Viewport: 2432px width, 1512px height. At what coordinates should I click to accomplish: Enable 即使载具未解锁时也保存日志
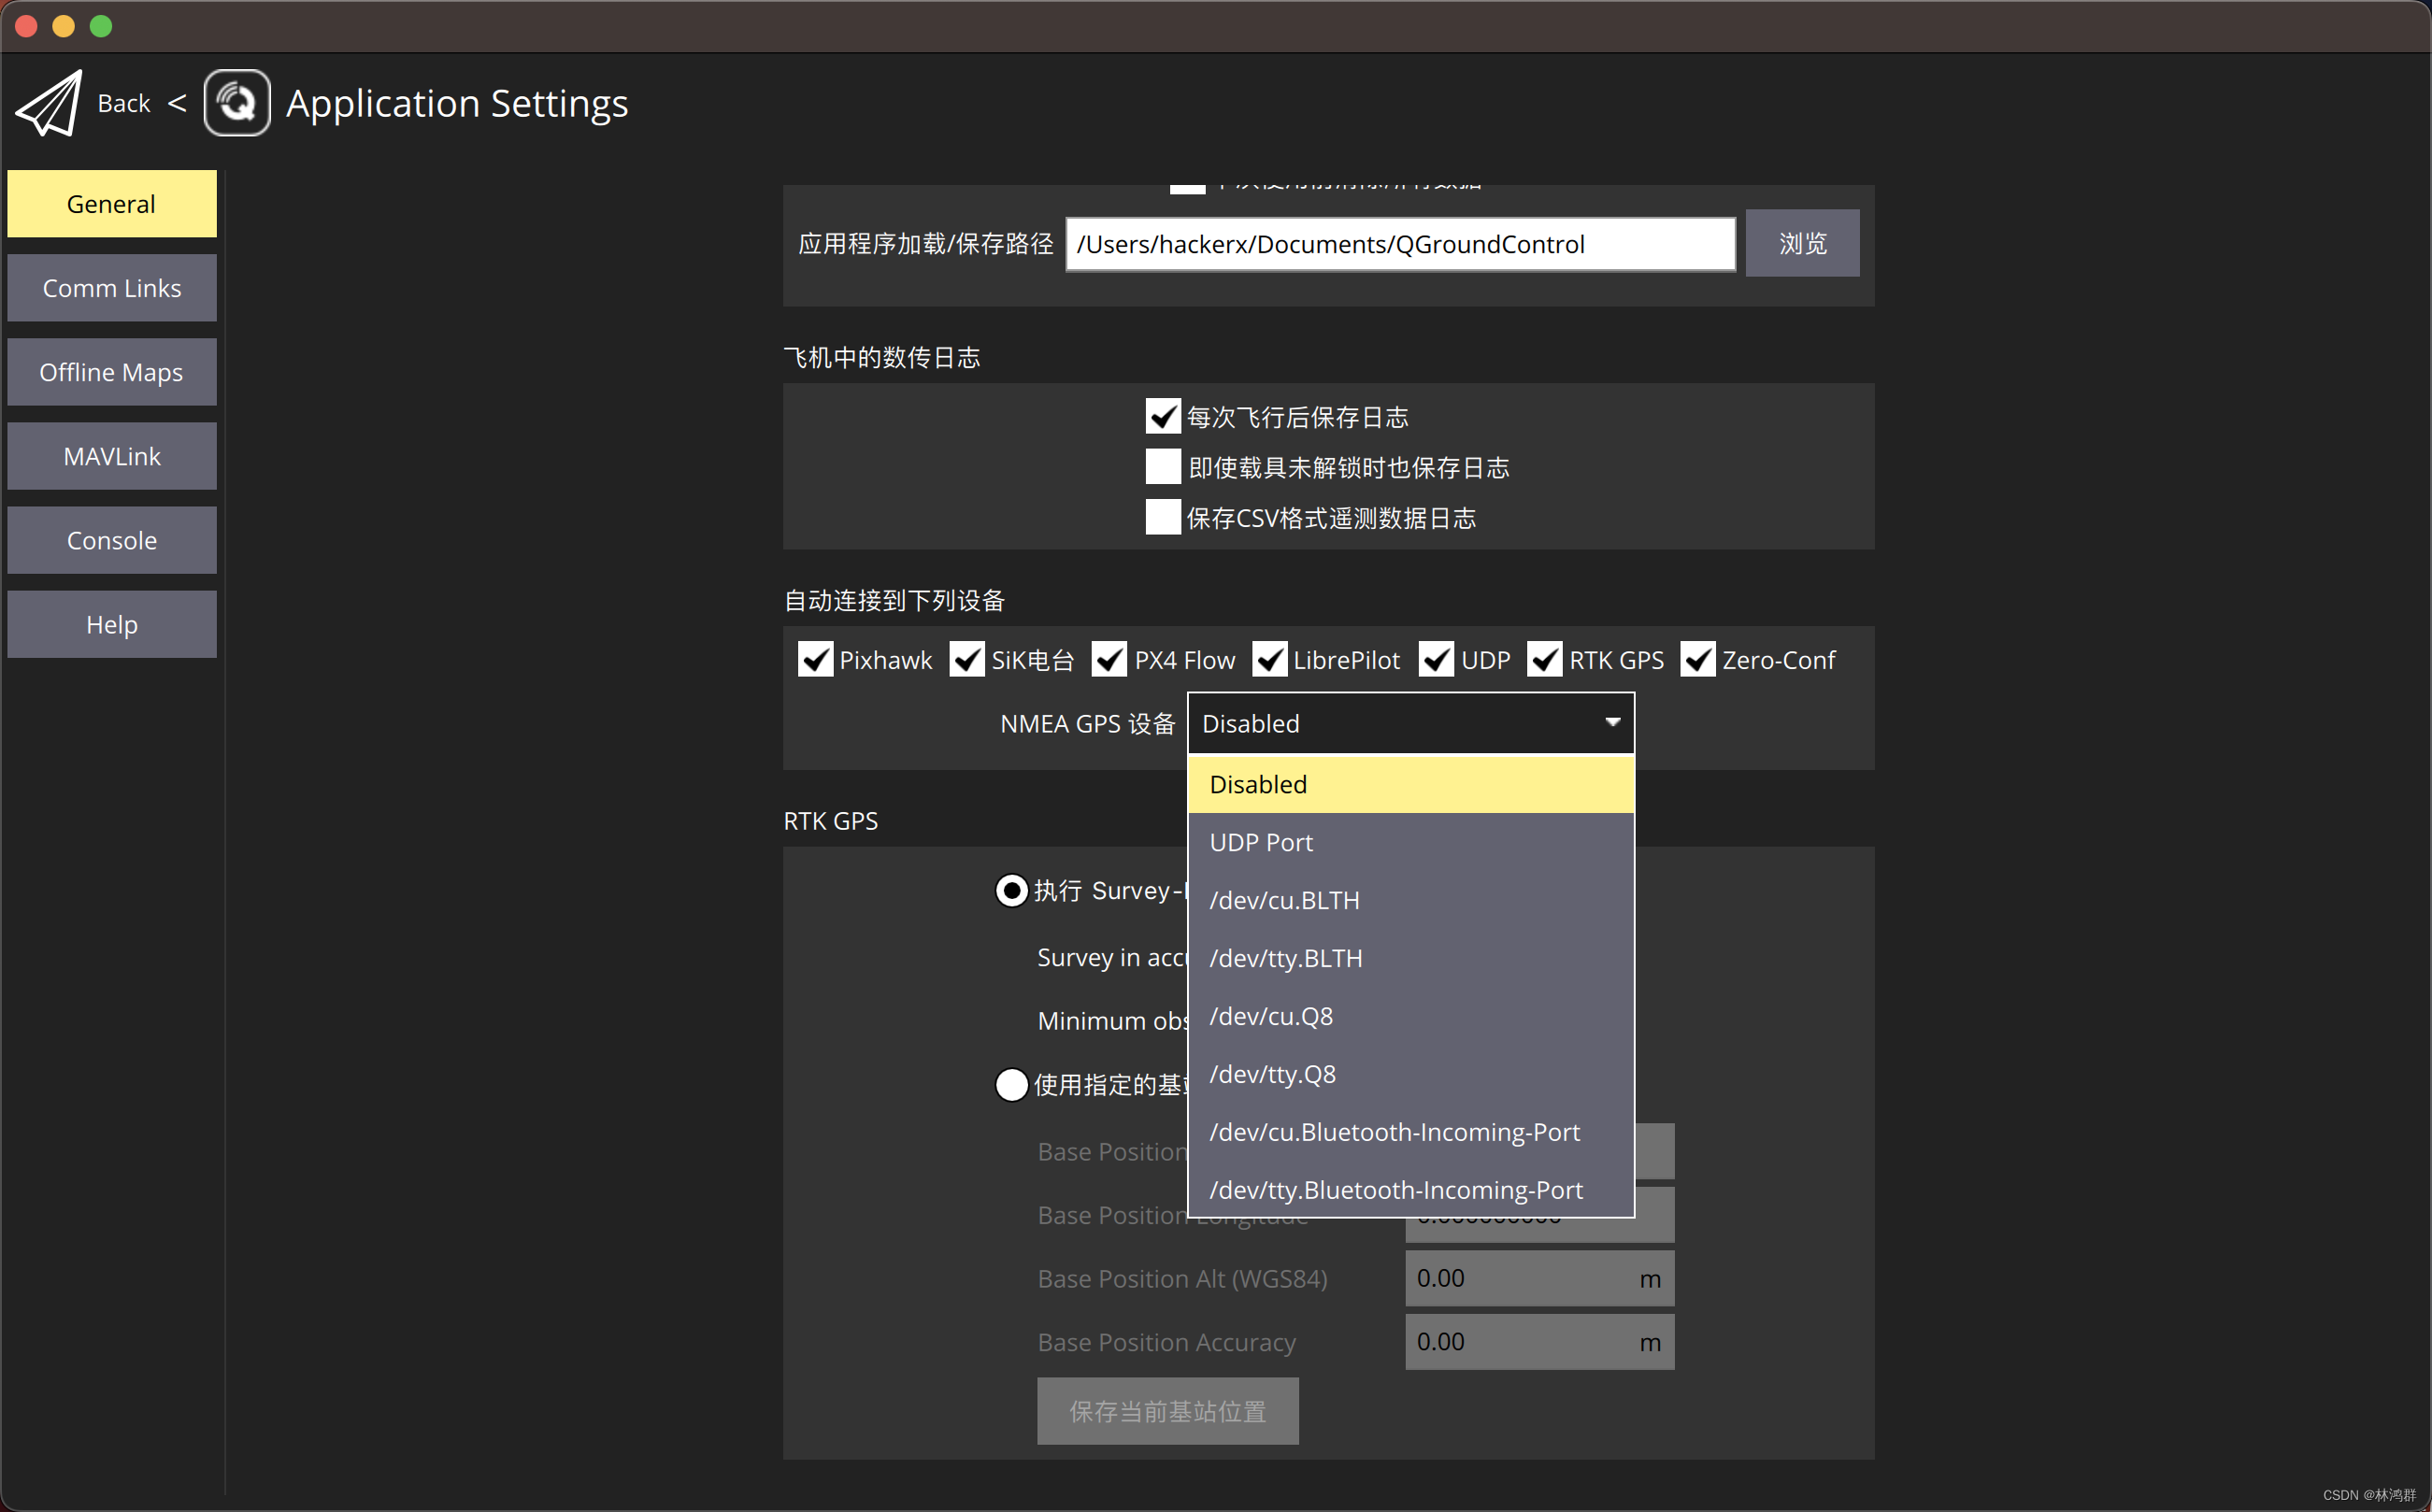(x=1161, y=466)
